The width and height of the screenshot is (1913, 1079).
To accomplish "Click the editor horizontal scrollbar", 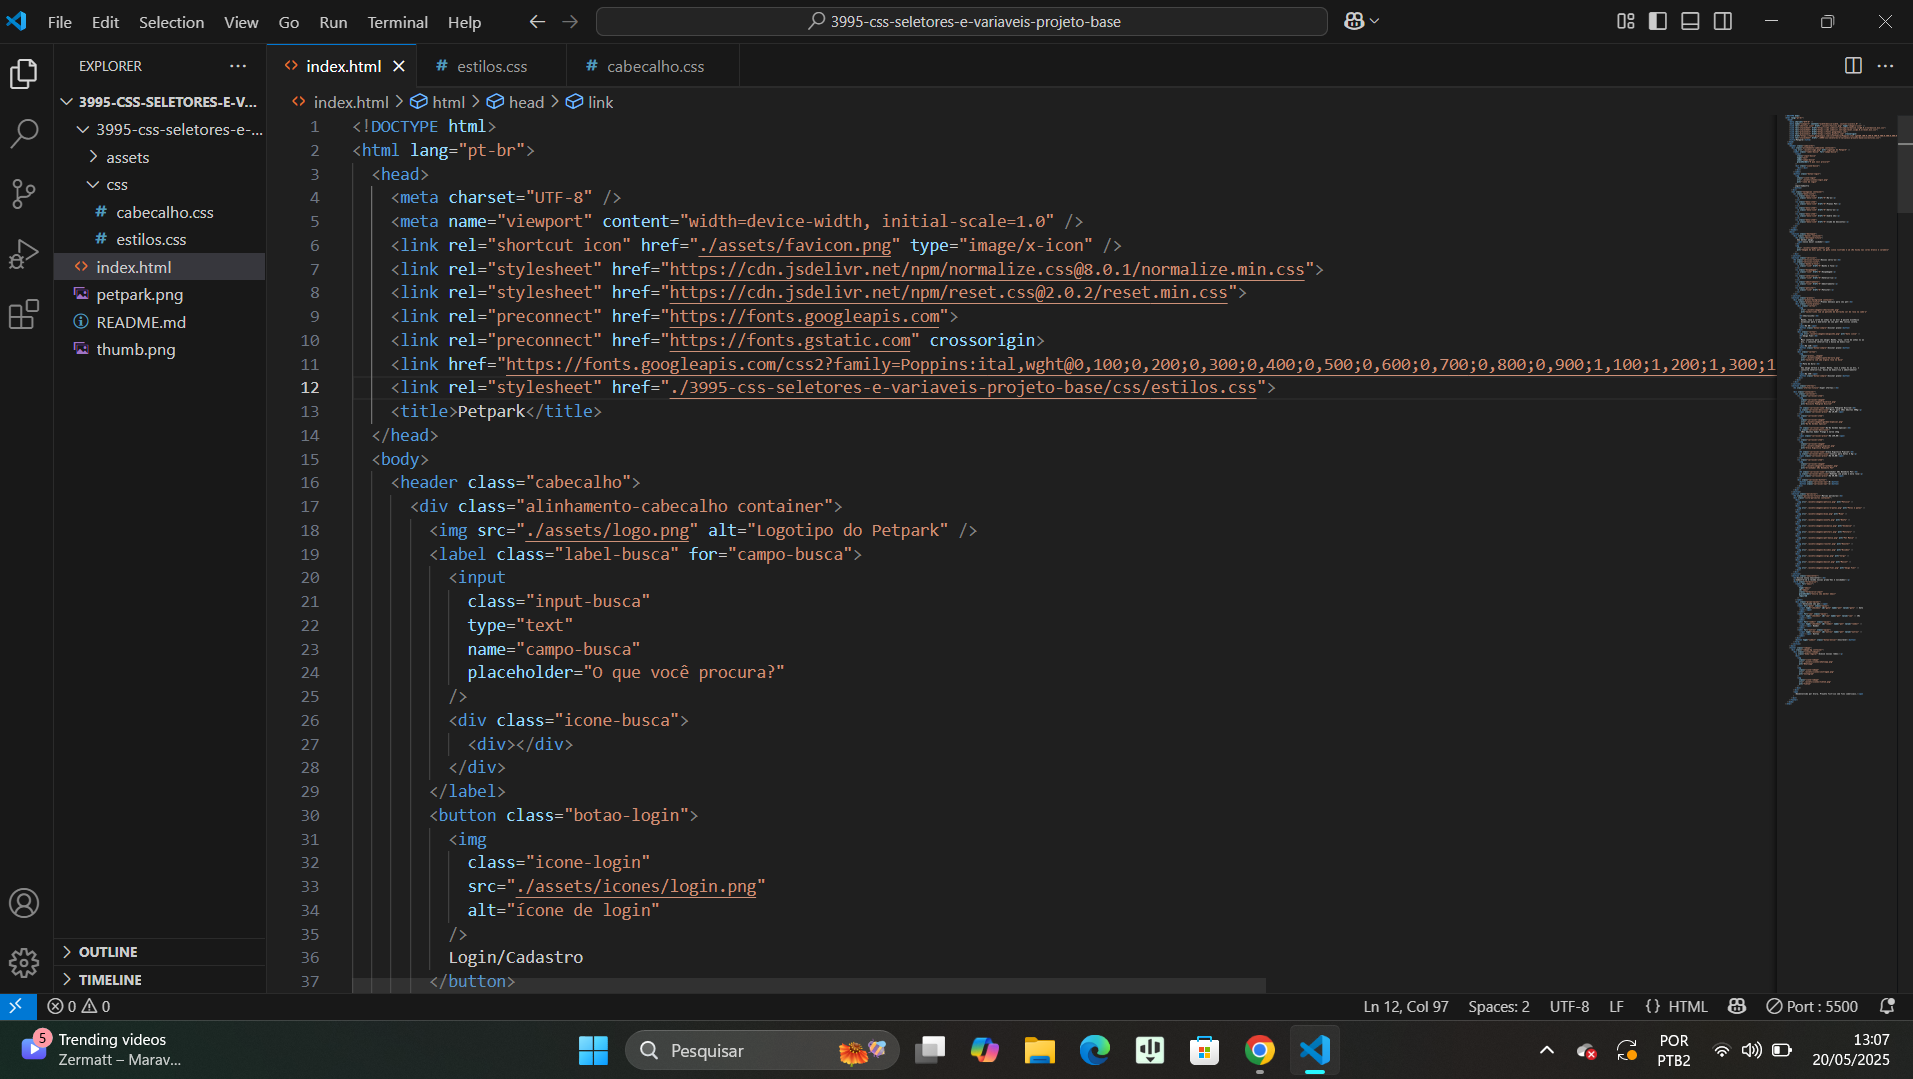I will pyautogui.click(x=809, y=986).
